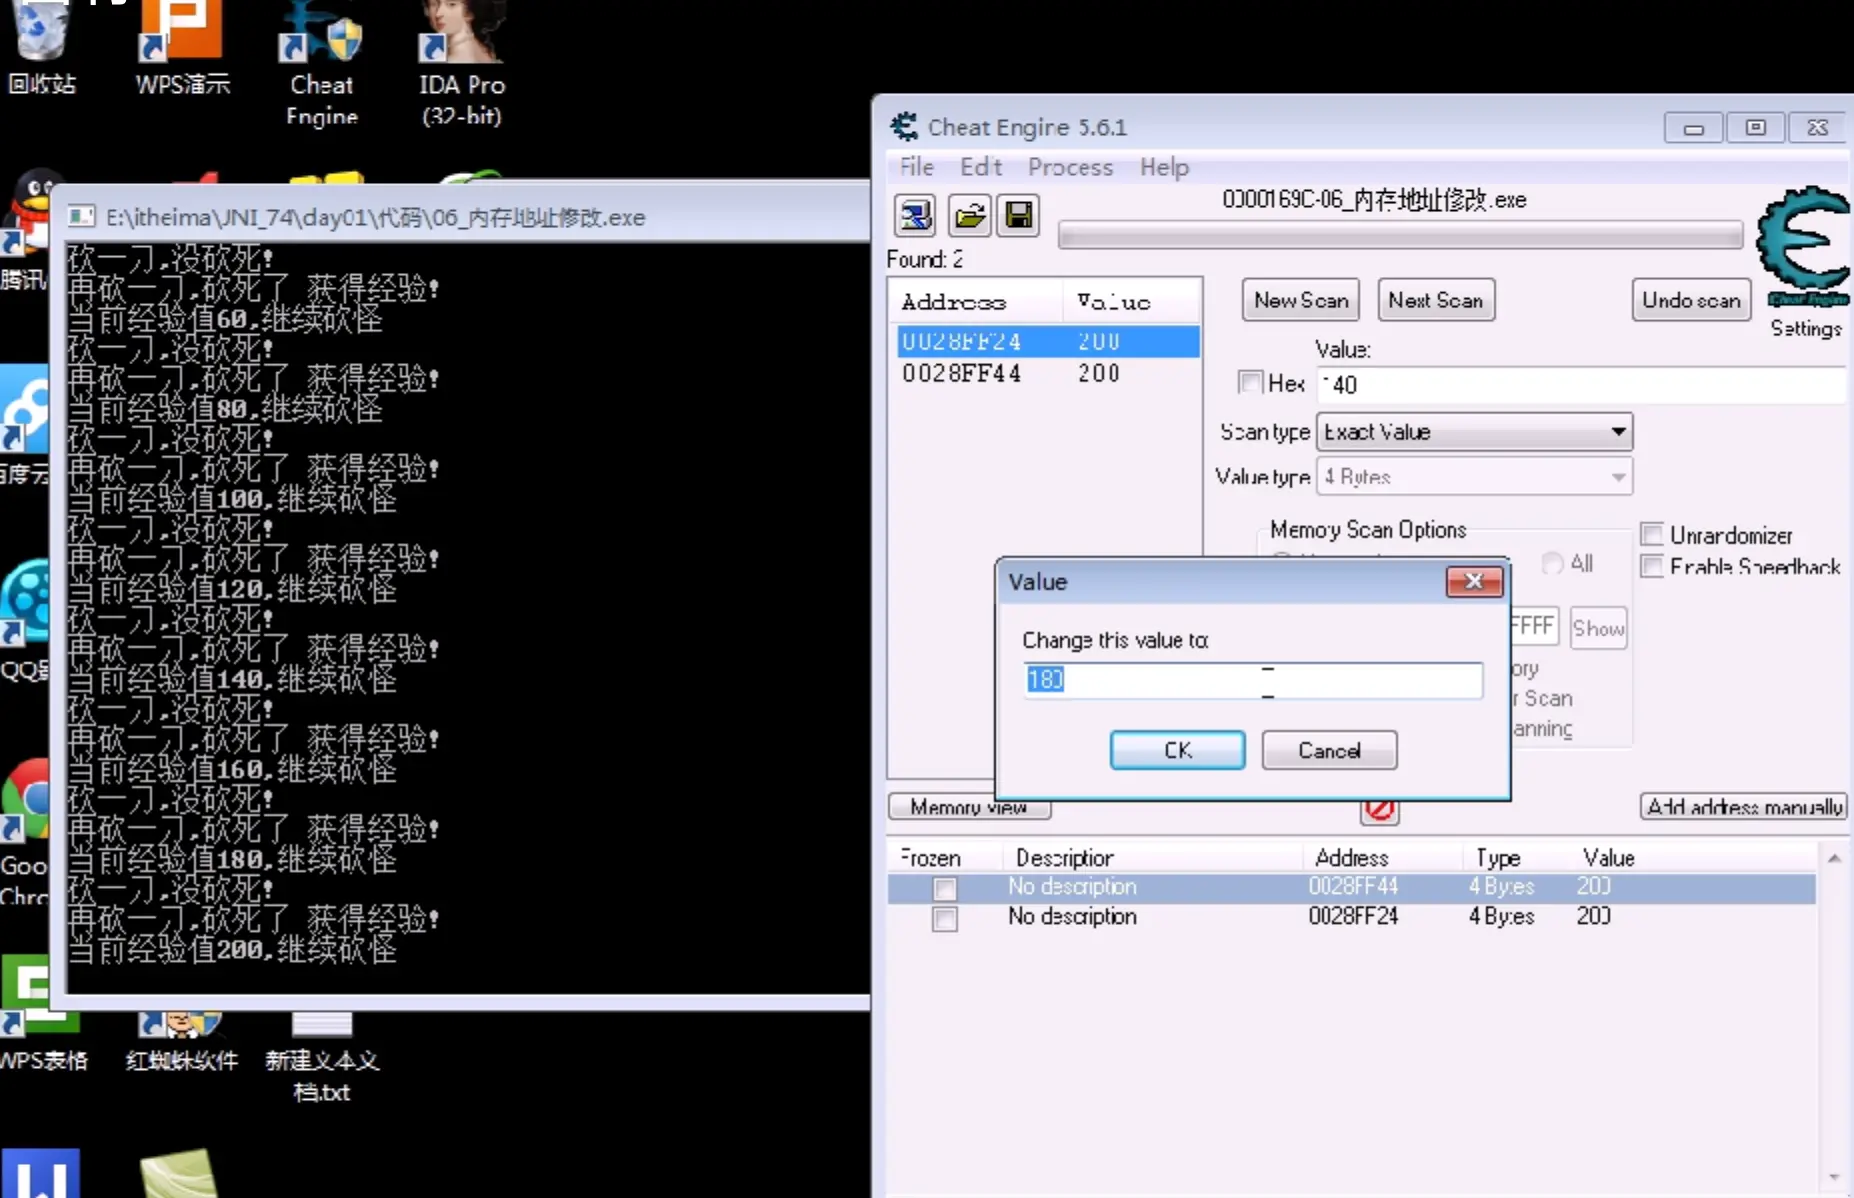Open the Cheat Engine desktop shortcut
The width and height of the screenshot is (1854, 1198).
point(321,63)
